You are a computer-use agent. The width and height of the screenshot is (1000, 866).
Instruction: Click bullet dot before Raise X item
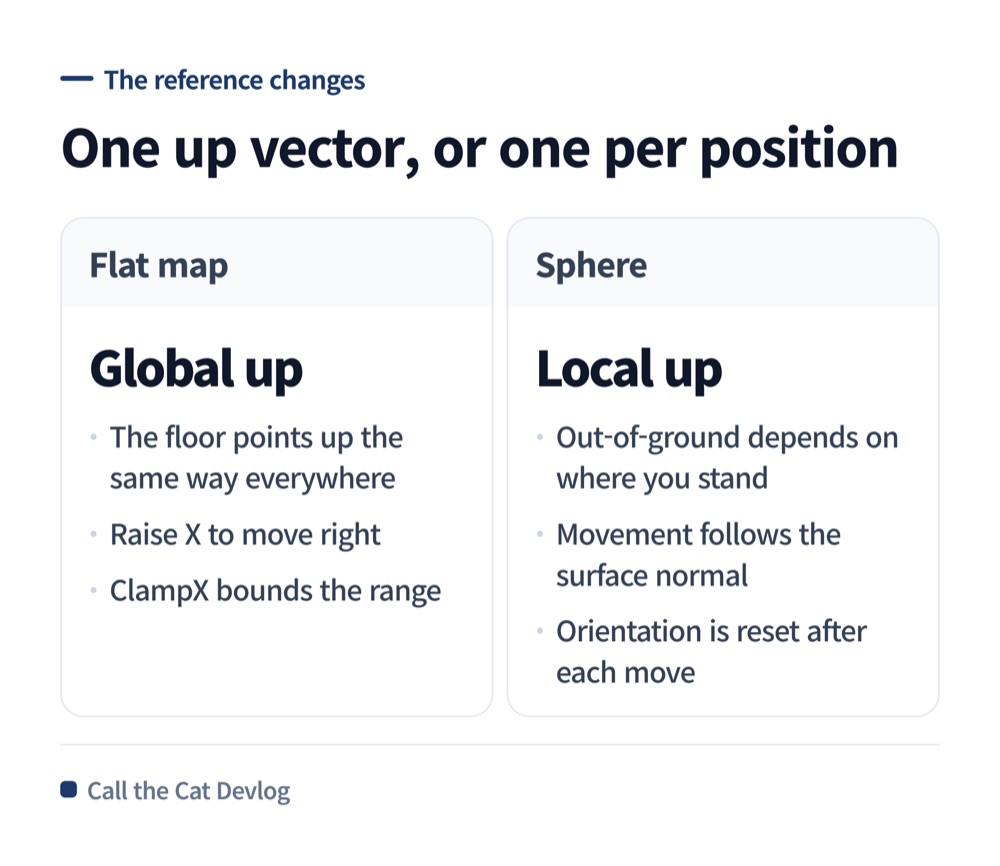tap(94, 534)
